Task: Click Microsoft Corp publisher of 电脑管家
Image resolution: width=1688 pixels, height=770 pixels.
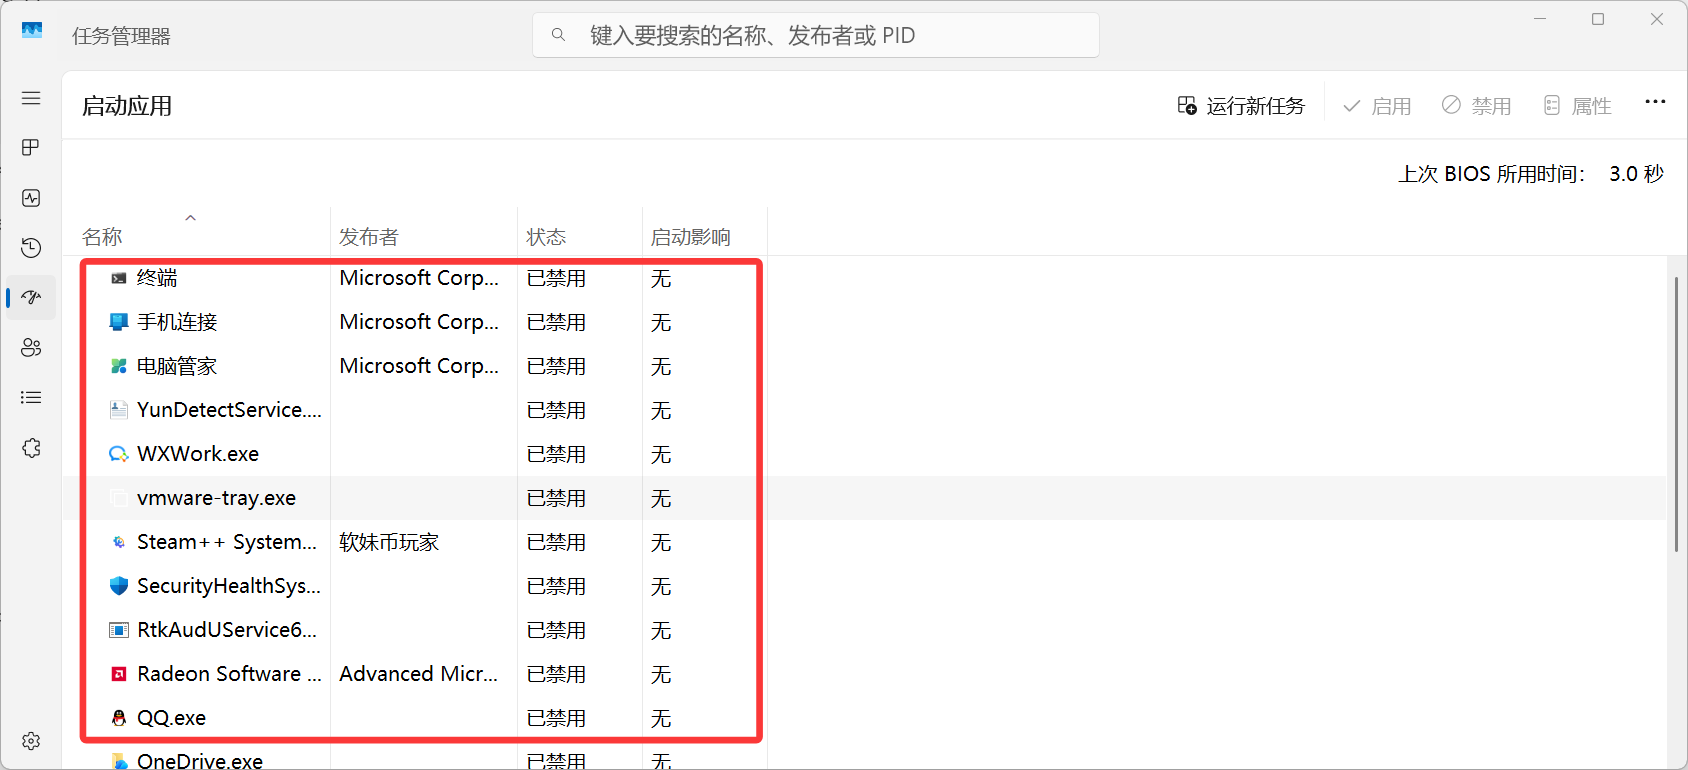Action: click(x=419, y=366)
